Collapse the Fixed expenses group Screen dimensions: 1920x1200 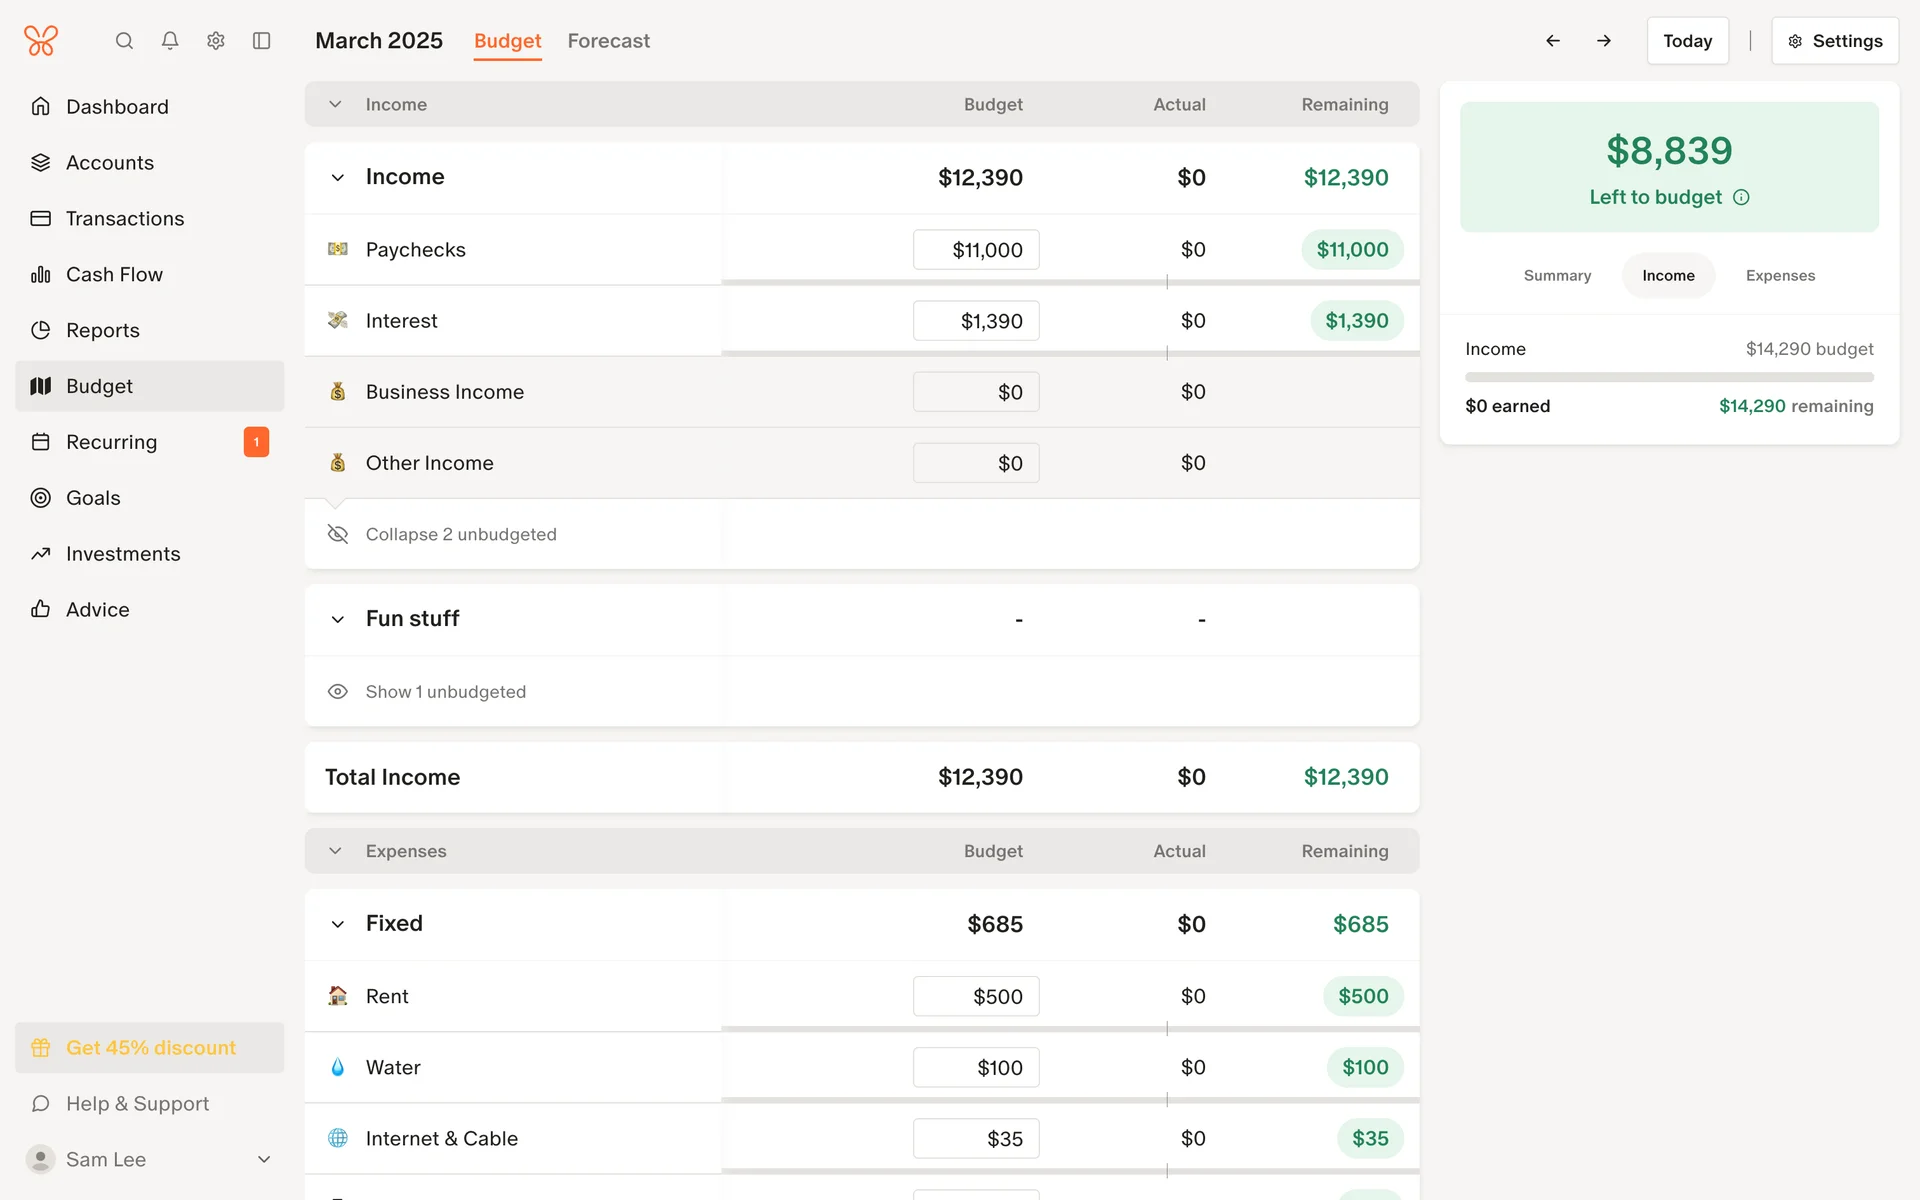pyautogui.click(x=338, y=924)
